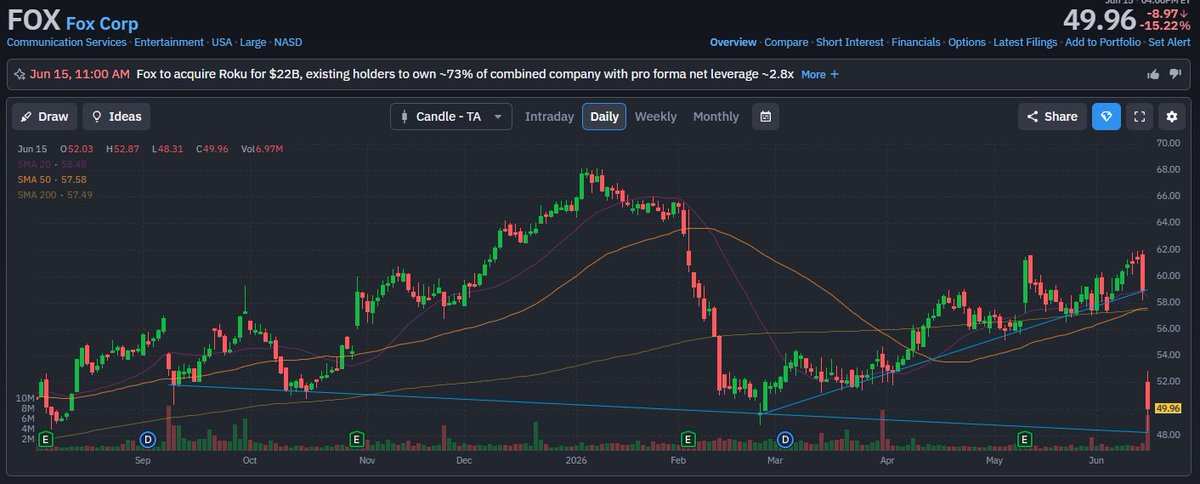This screenshot has width=1200, height=484.
Task: Open the Fox to acquire Roku headline
Action: [465, 74]
